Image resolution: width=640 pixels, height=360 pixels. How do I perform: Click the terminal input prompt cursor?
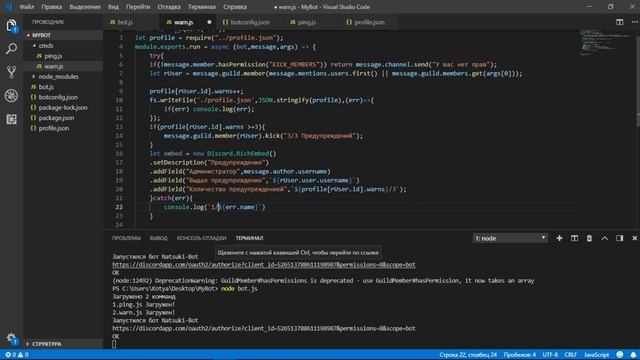[114, 344]
